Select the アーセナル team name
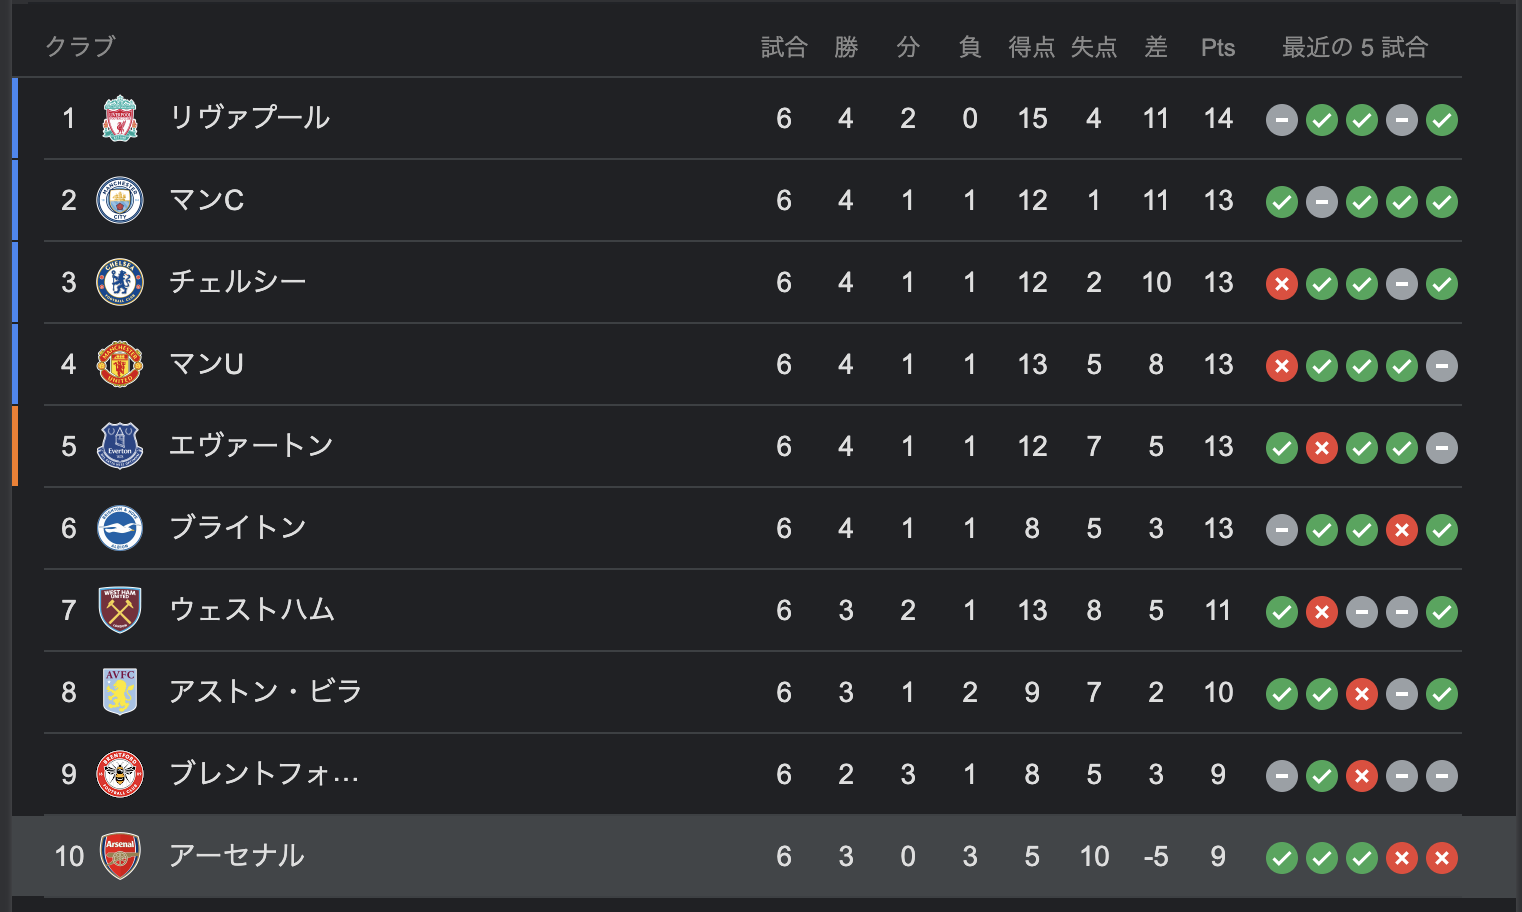 point(237,856)
